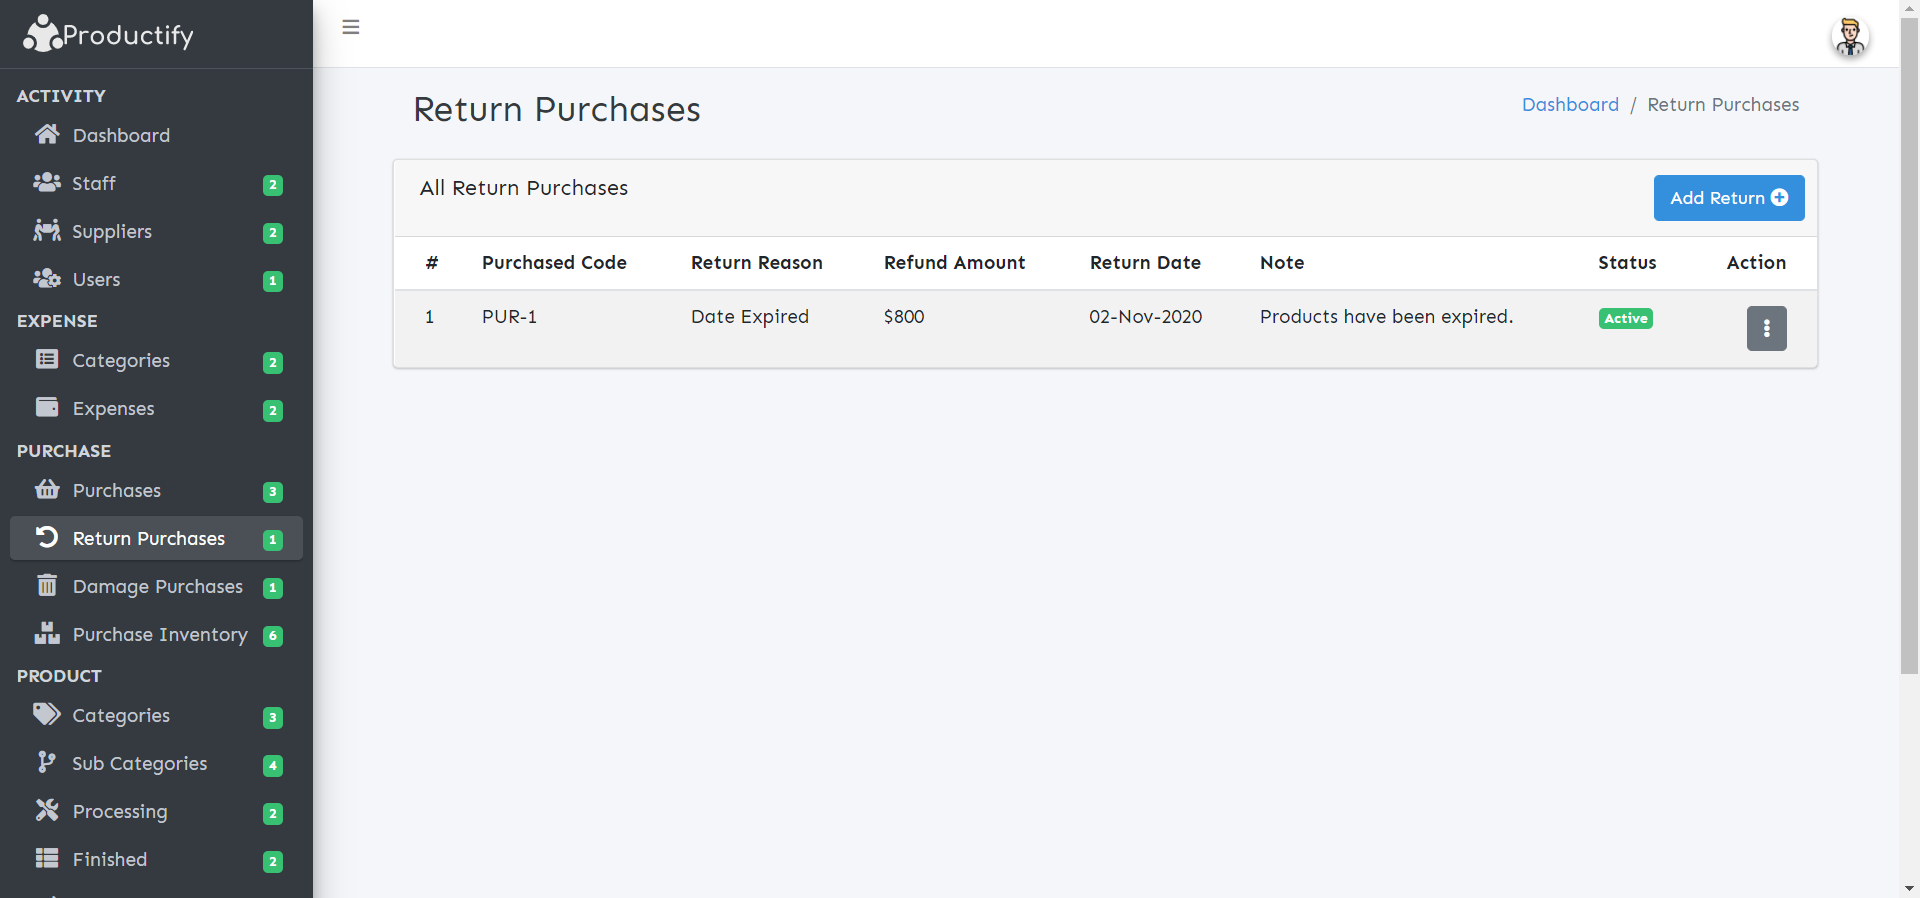Click the Damage Purchases trash icon
This screenshot has height=898, width=1920.
47,586
